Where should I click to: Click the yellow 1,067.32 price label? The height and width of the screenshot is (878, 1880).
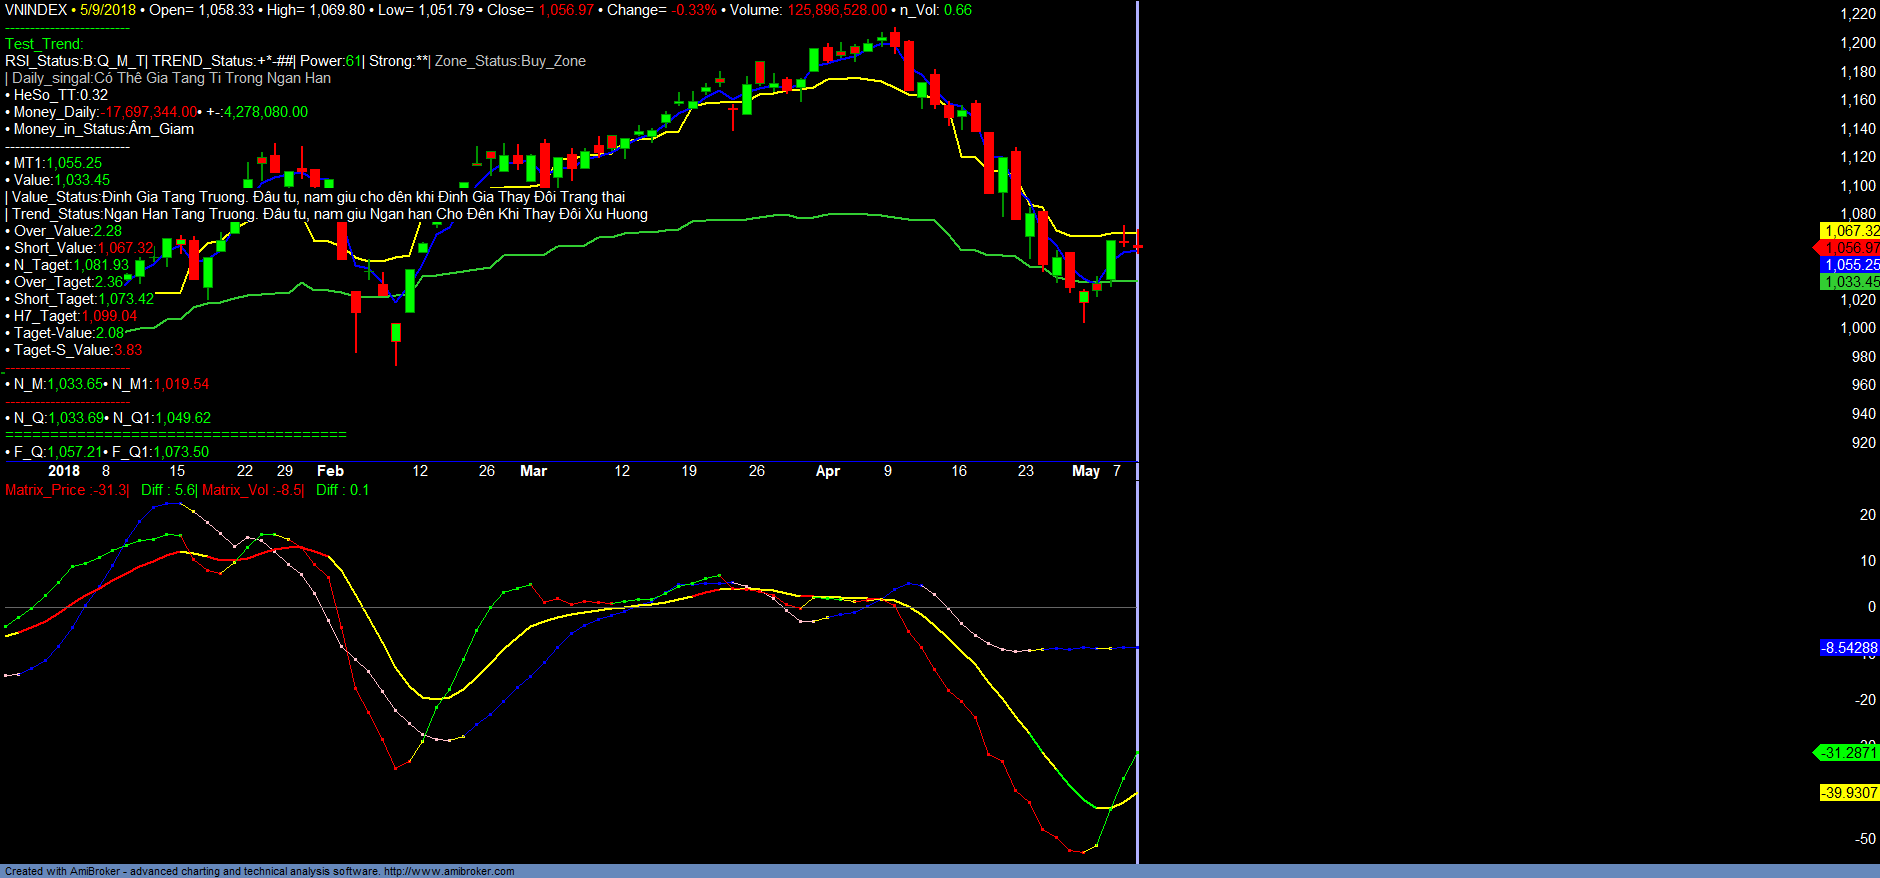[1851, 231]
